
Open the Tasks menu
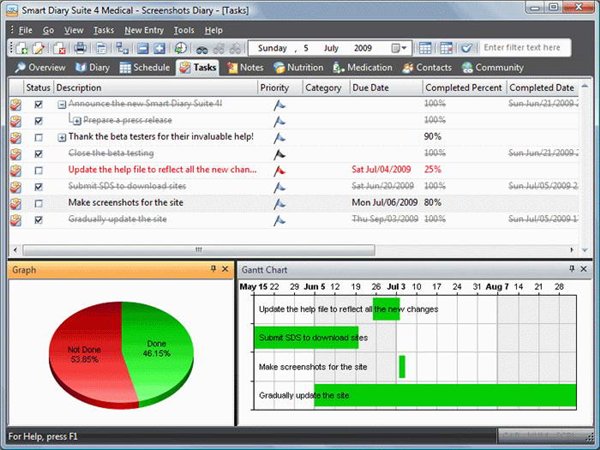104,30
